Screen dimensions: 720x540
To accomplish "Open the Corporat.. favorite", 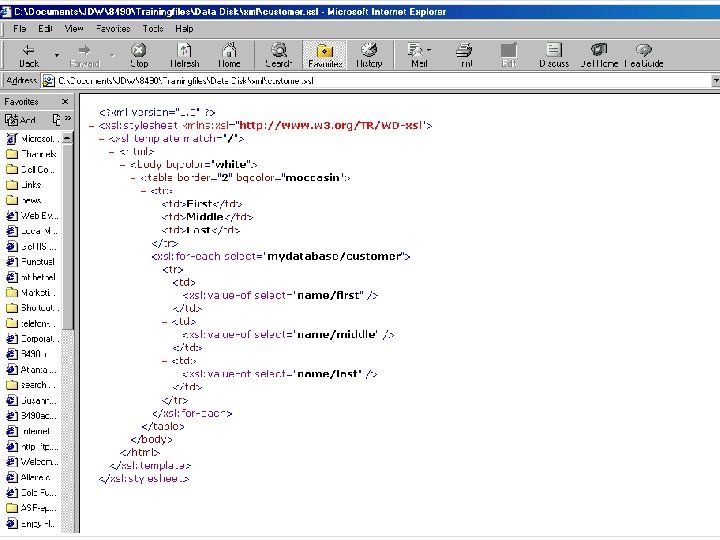I will [33, 339].
